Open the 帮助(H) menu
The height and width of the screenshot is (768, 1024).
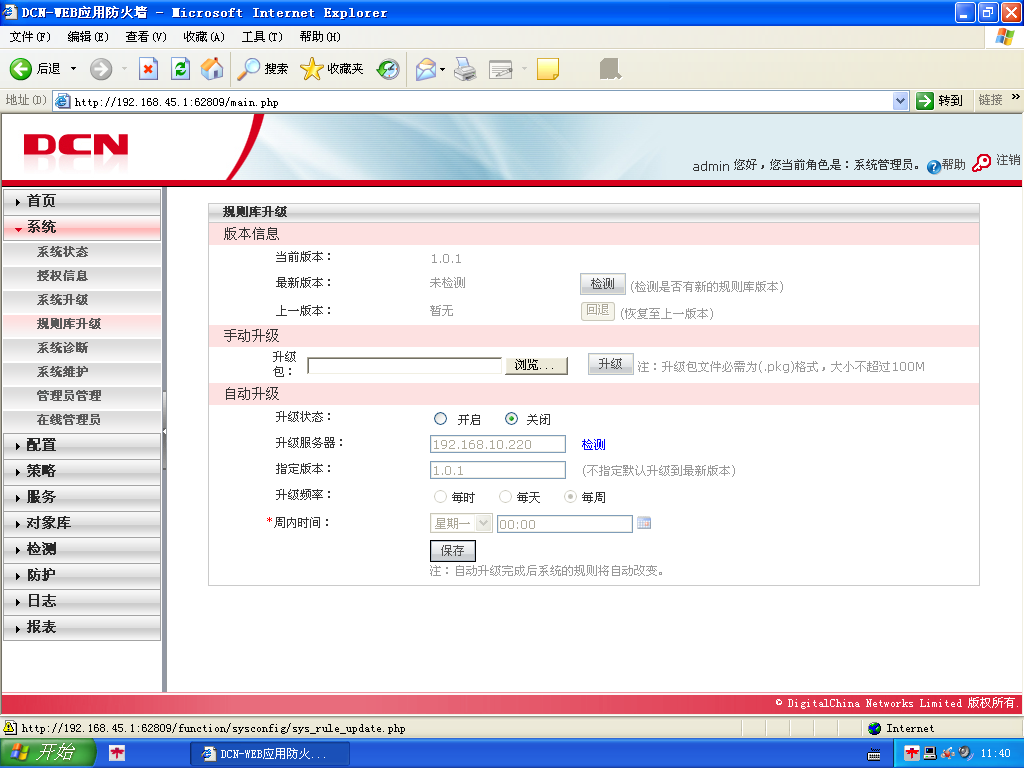(x=320, y=37)
